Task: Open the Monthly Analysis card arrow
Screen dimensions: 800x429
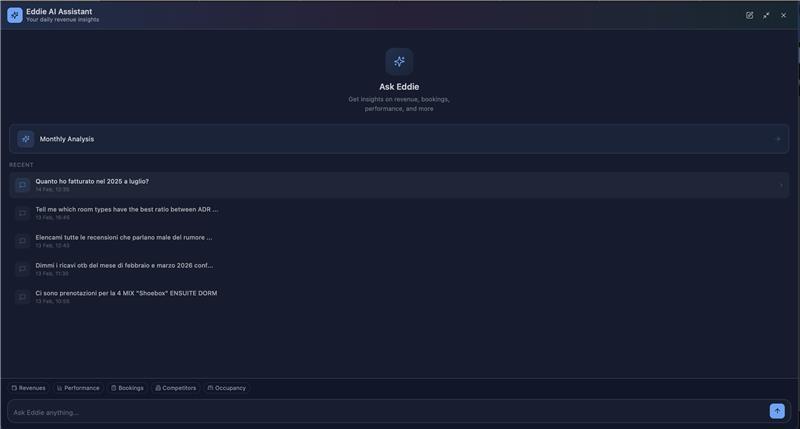Action: 778,139
